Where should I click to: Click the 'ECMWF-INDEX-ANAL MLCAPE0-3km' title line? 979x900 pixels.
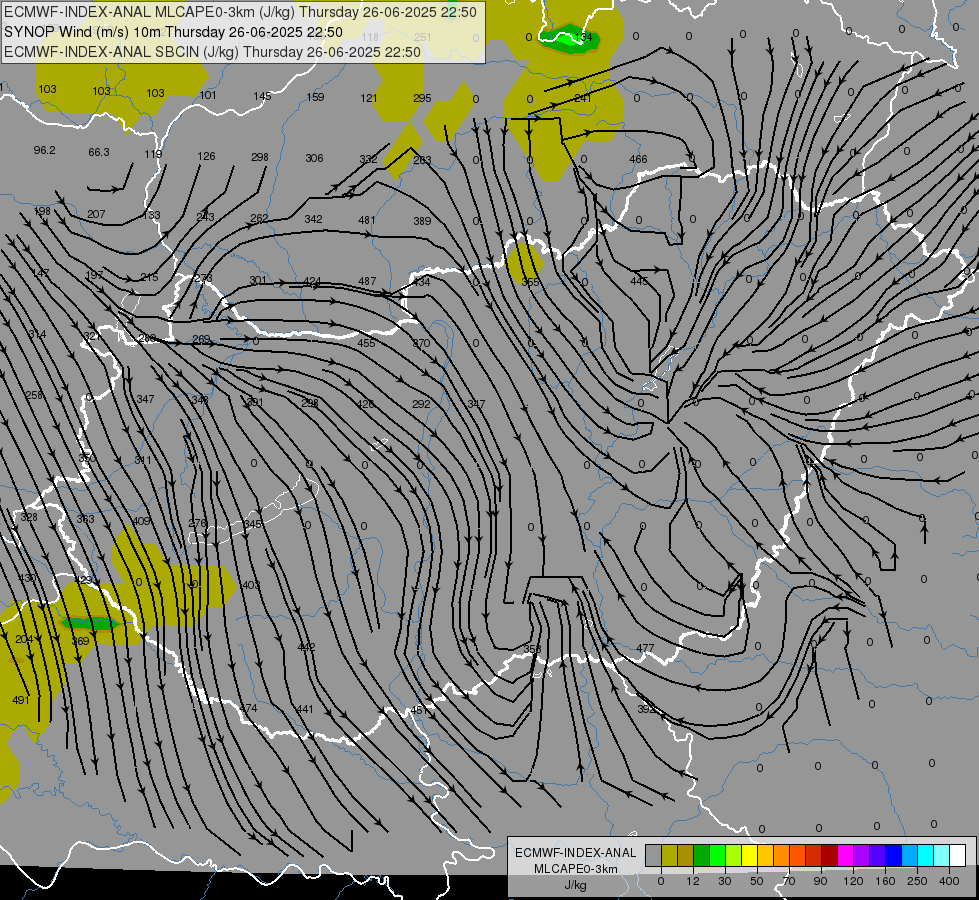point(240,12)
